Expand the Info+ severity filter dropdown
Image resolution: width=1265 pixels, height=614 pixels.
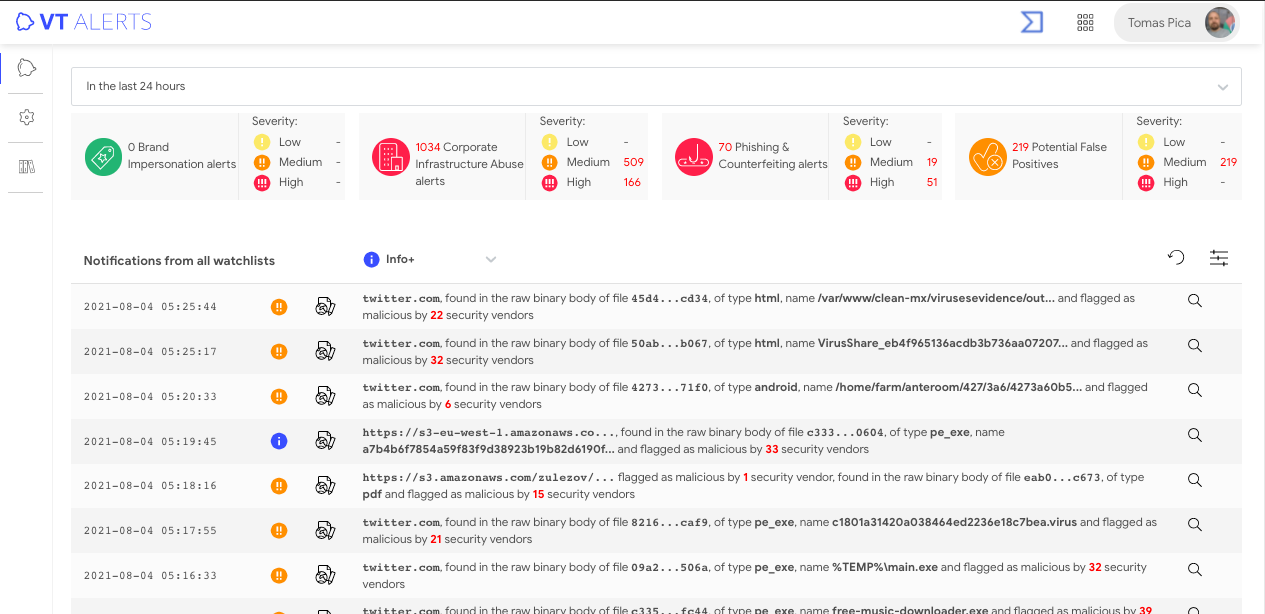[430, 260]
